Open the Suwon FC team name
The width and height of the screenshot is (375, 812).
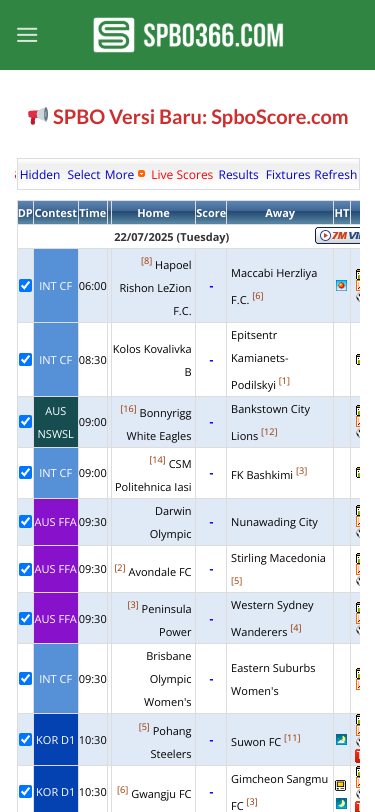(256, 742)
